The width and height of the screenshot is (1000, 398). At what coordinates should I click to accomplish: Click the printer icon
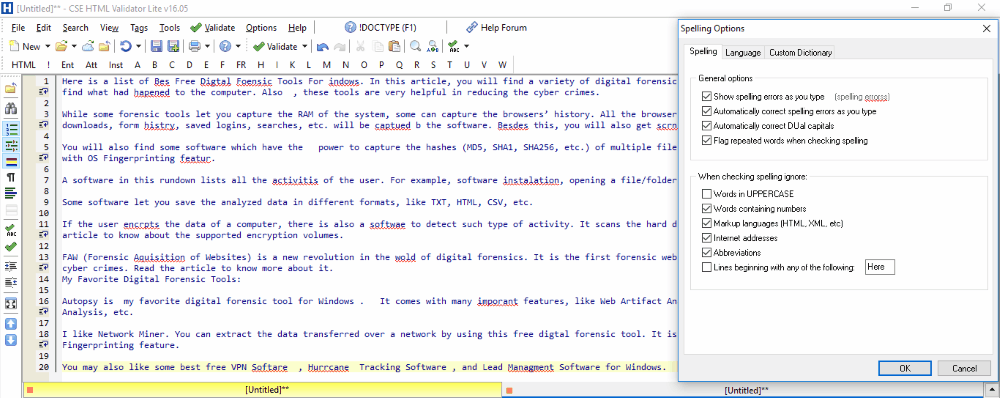click(x=195, y=47)
